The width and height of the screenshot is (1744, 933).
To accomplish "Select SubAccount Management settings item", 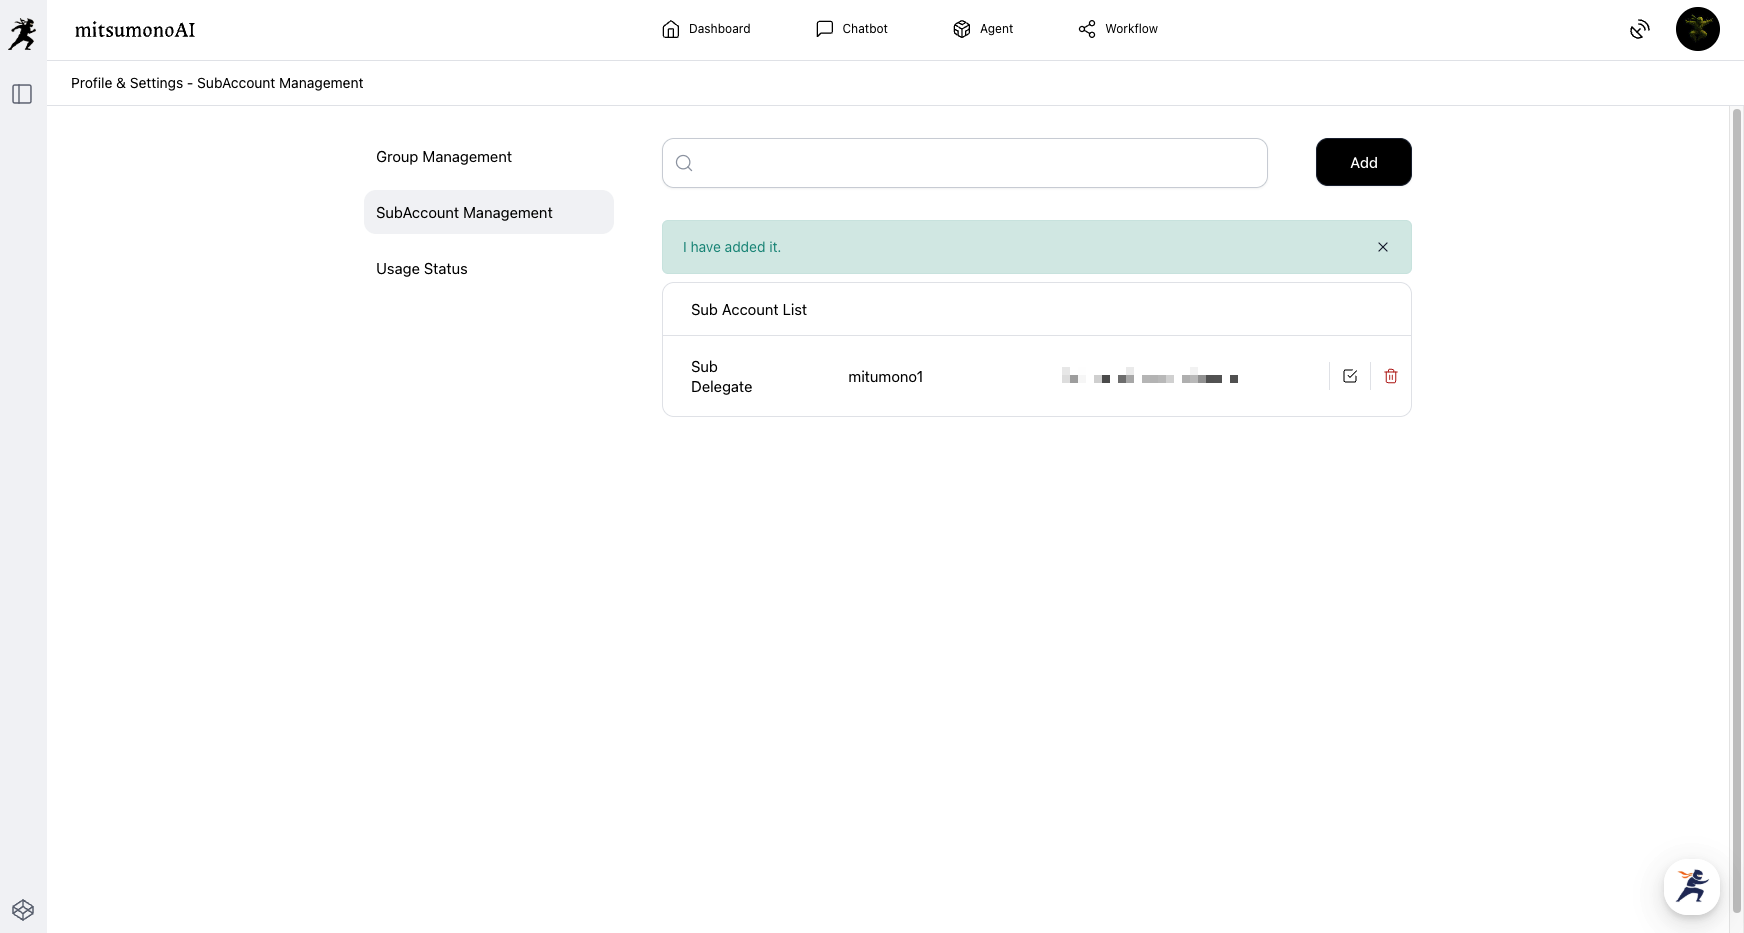I will (x=464, y=213).
